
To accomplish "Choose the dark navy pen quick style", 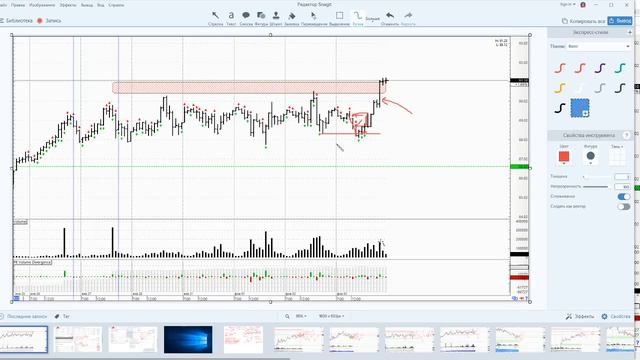I will (620, 88).
